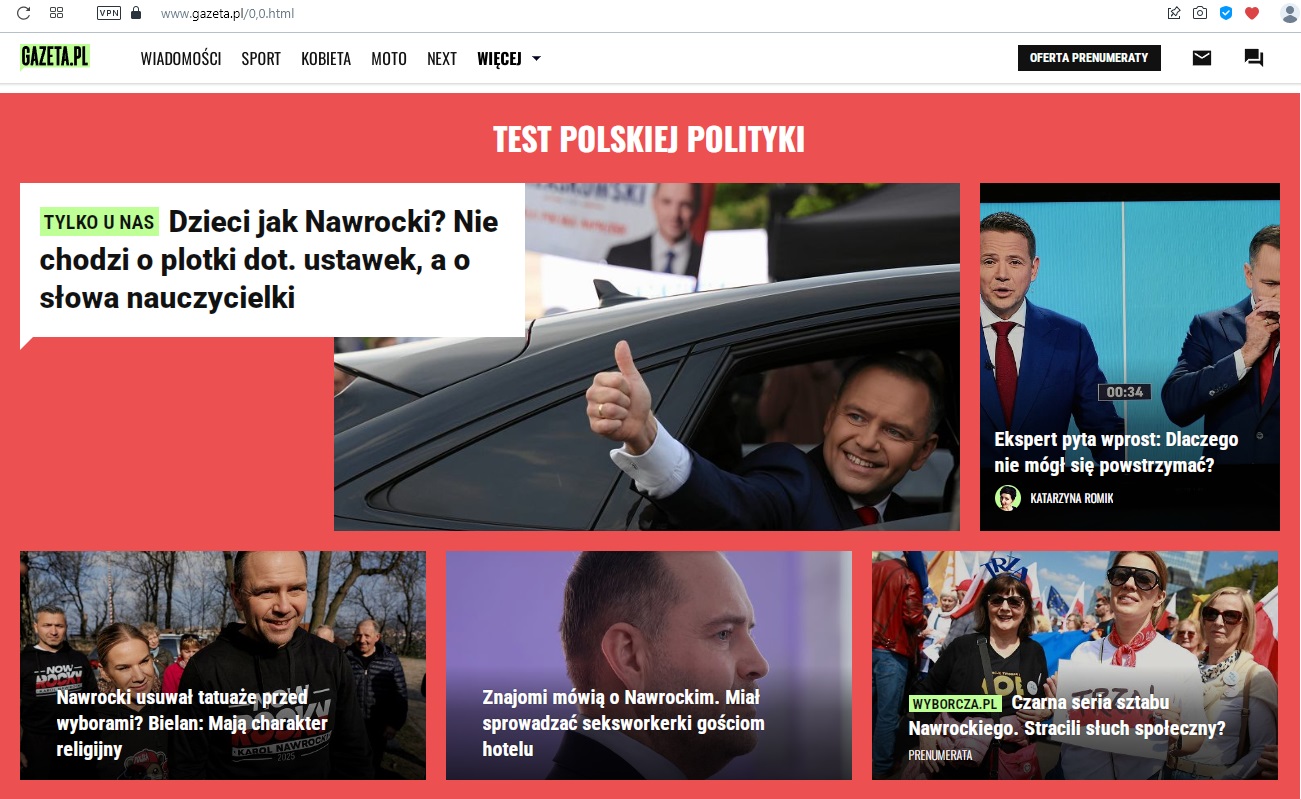The width and height of the screenshot is (1301, 799).
Task: Click the blue shield ad blocker icon
Action: click(1225, 14)
